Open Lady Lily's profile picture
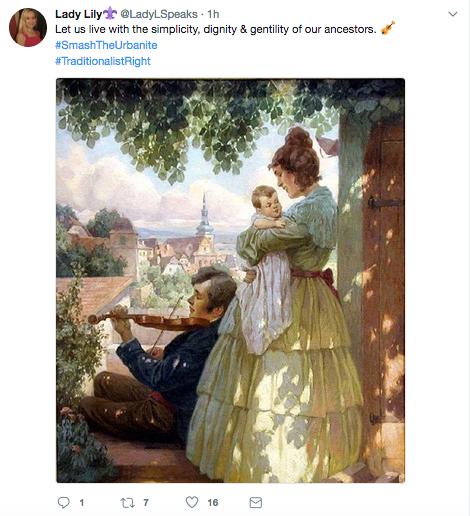Image resolution: width=470 pixels, height=516 pixels. (x=28, y=27)
